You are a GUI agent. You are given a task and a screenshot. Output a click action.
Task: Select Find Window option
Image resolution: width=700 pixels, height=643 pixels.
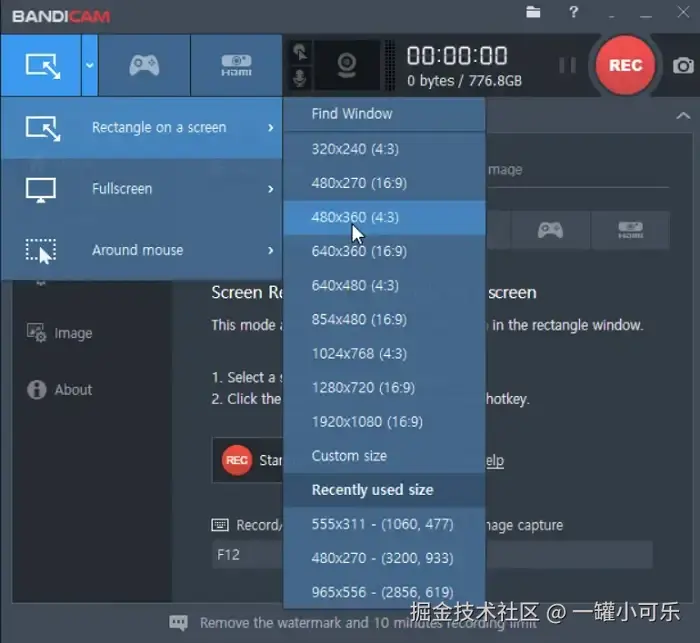(384, 114)
